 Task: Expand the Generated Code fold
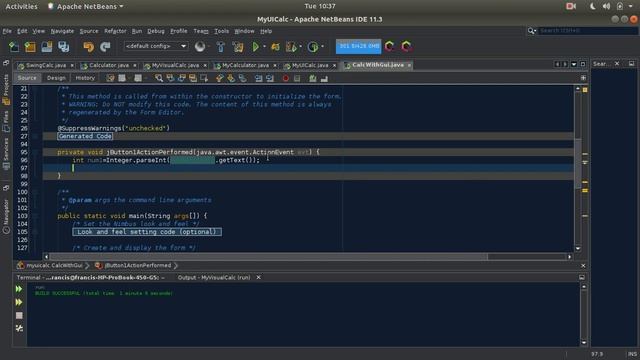85,136
